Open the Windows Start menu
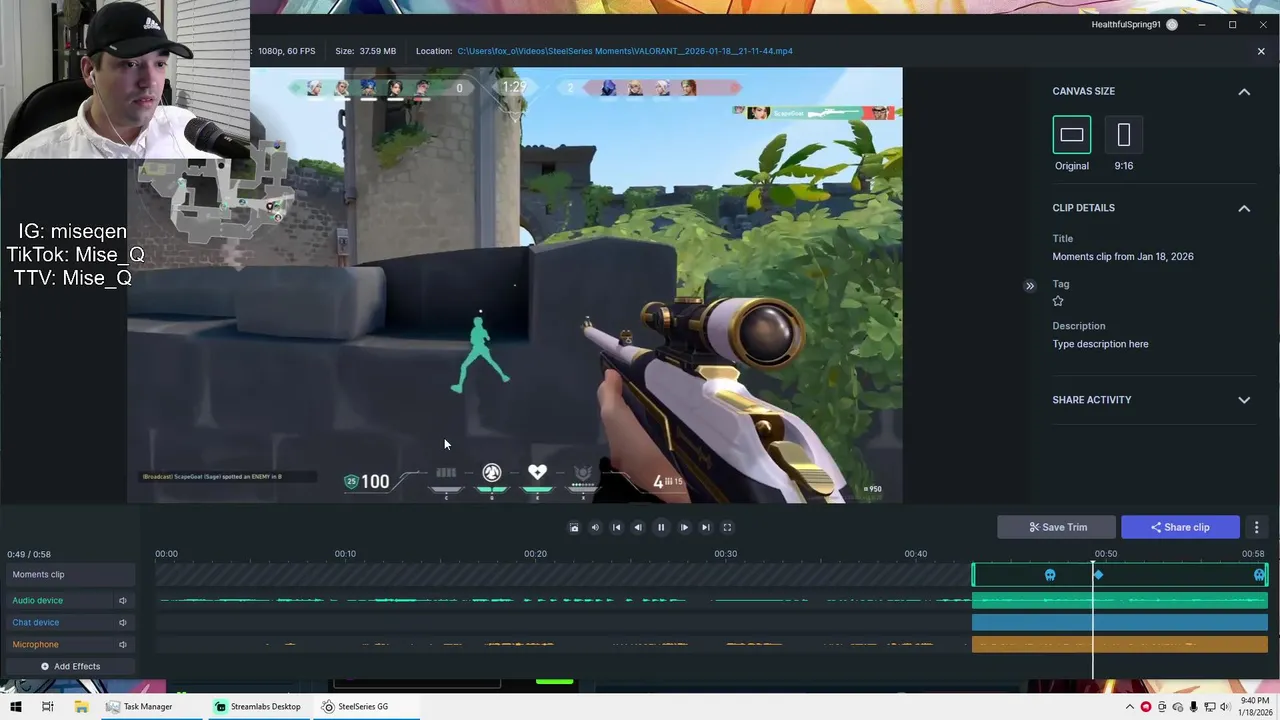Screen dimensions: 1280x720 [15, 707]
